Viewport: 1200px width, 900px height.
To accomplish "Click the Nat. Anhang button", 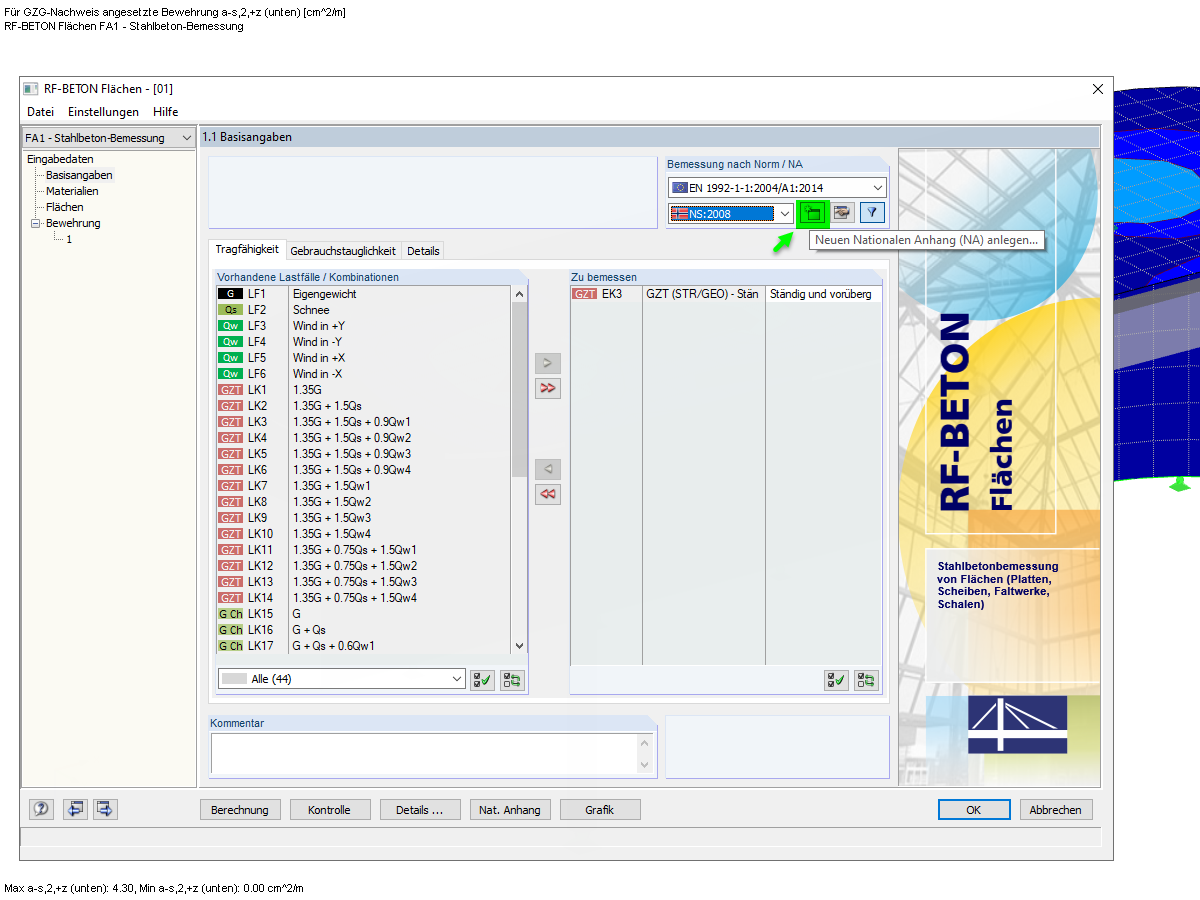I will coord(510,810).
